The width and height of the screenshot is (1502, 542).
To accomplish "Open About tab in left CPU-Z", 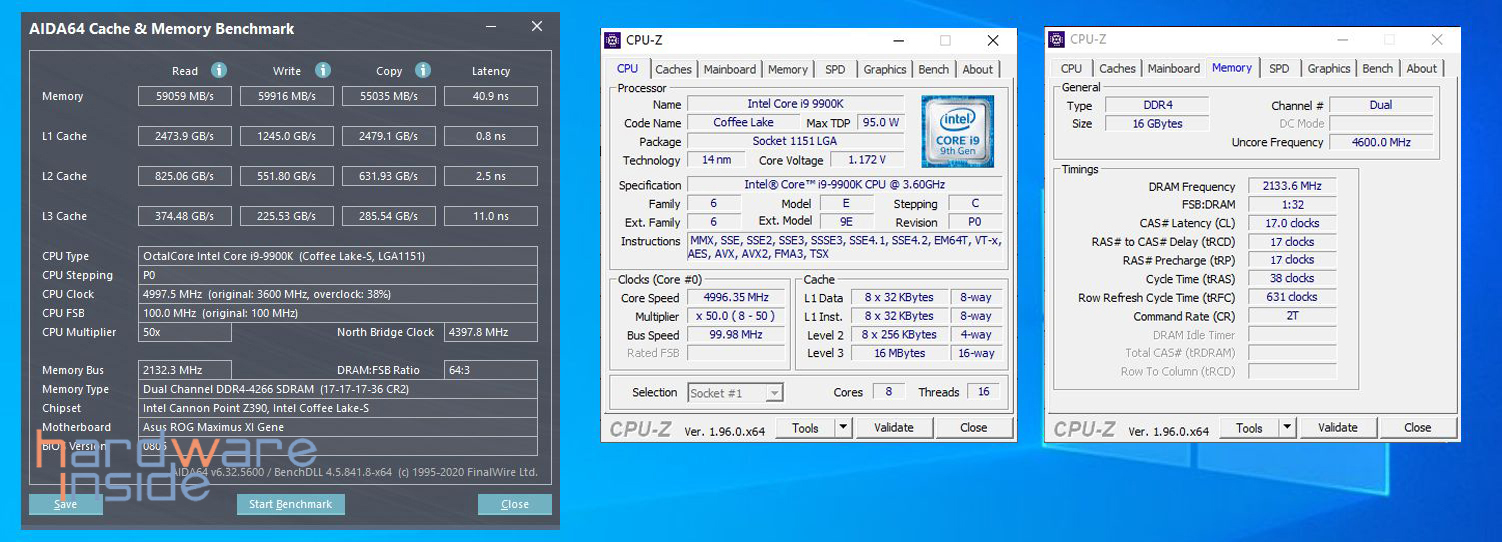I will tap(978, 69).
